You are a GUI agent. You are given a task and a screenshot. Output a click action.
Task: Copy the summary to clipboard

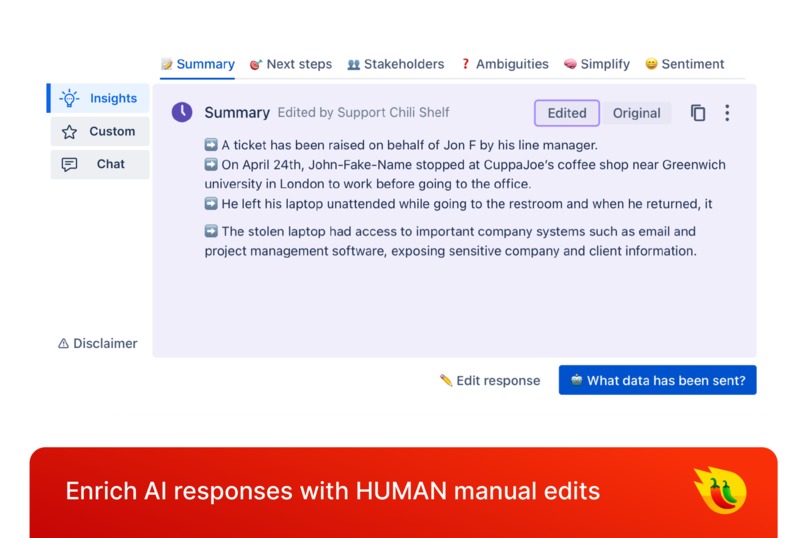[x=698, y=113]
